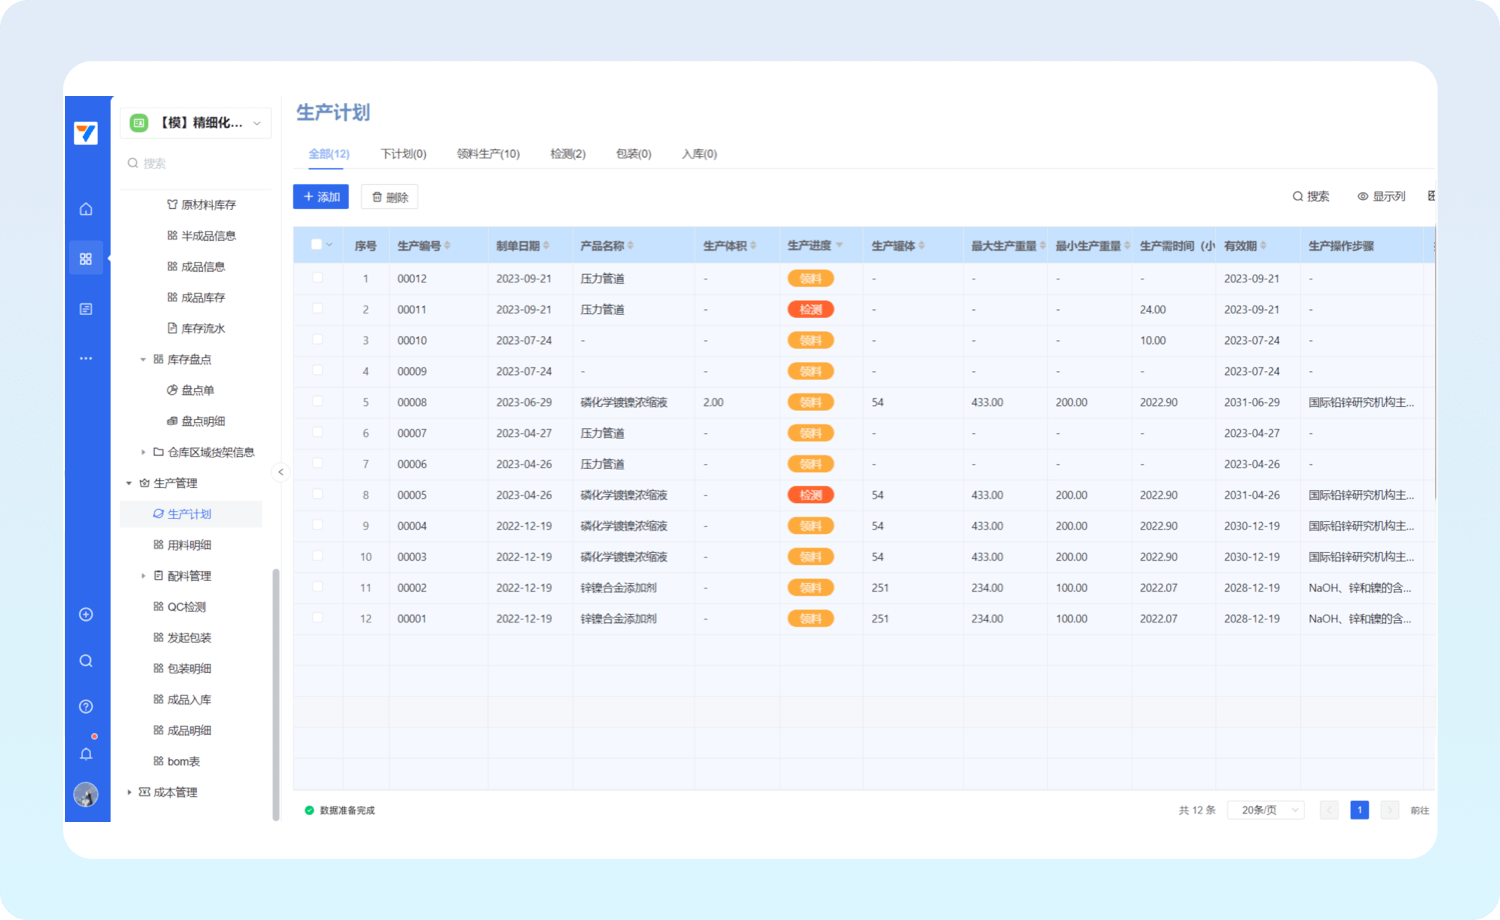
Task: Check the checkbox for row 00012
Action: tap(317, 278)
